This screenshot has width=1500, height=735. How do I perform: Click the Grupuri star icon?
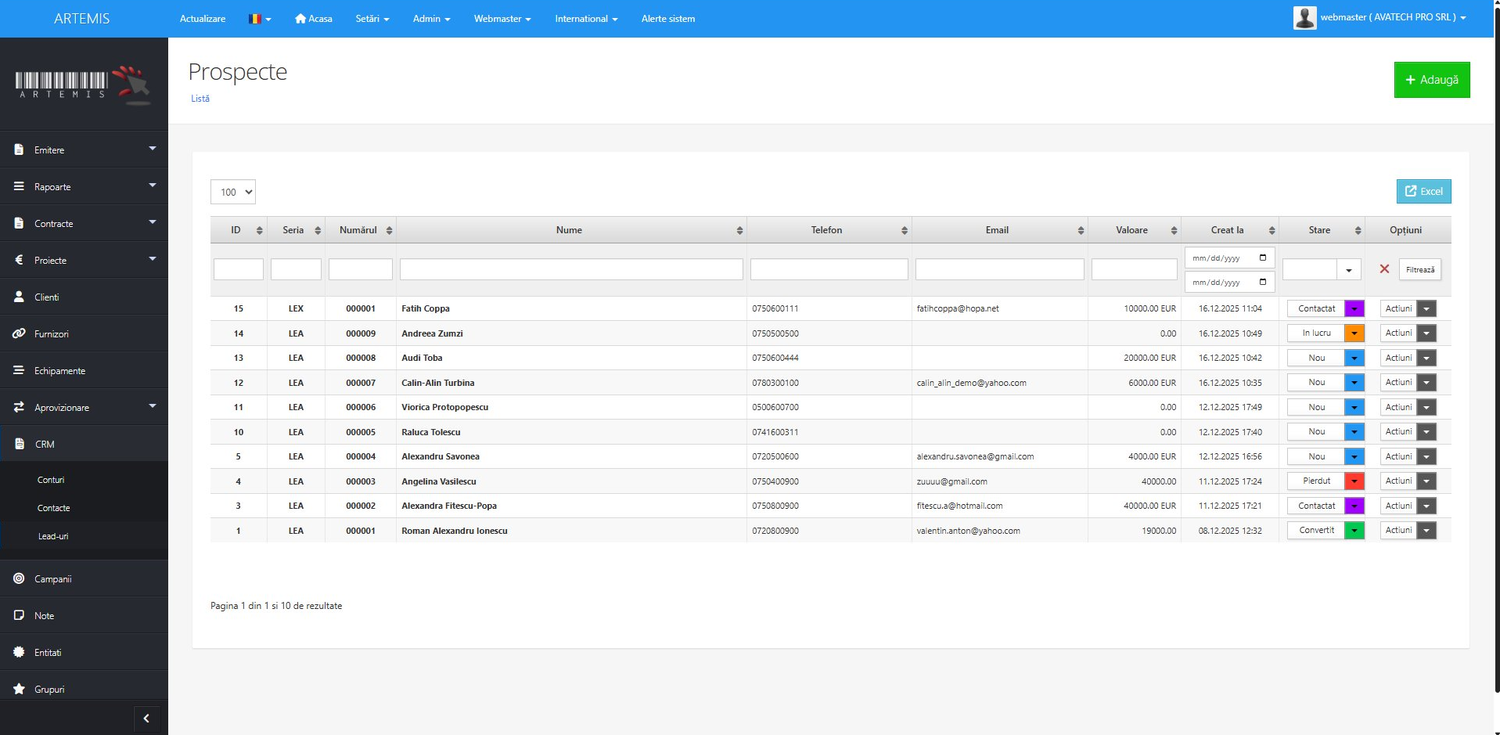coord(19,689)
